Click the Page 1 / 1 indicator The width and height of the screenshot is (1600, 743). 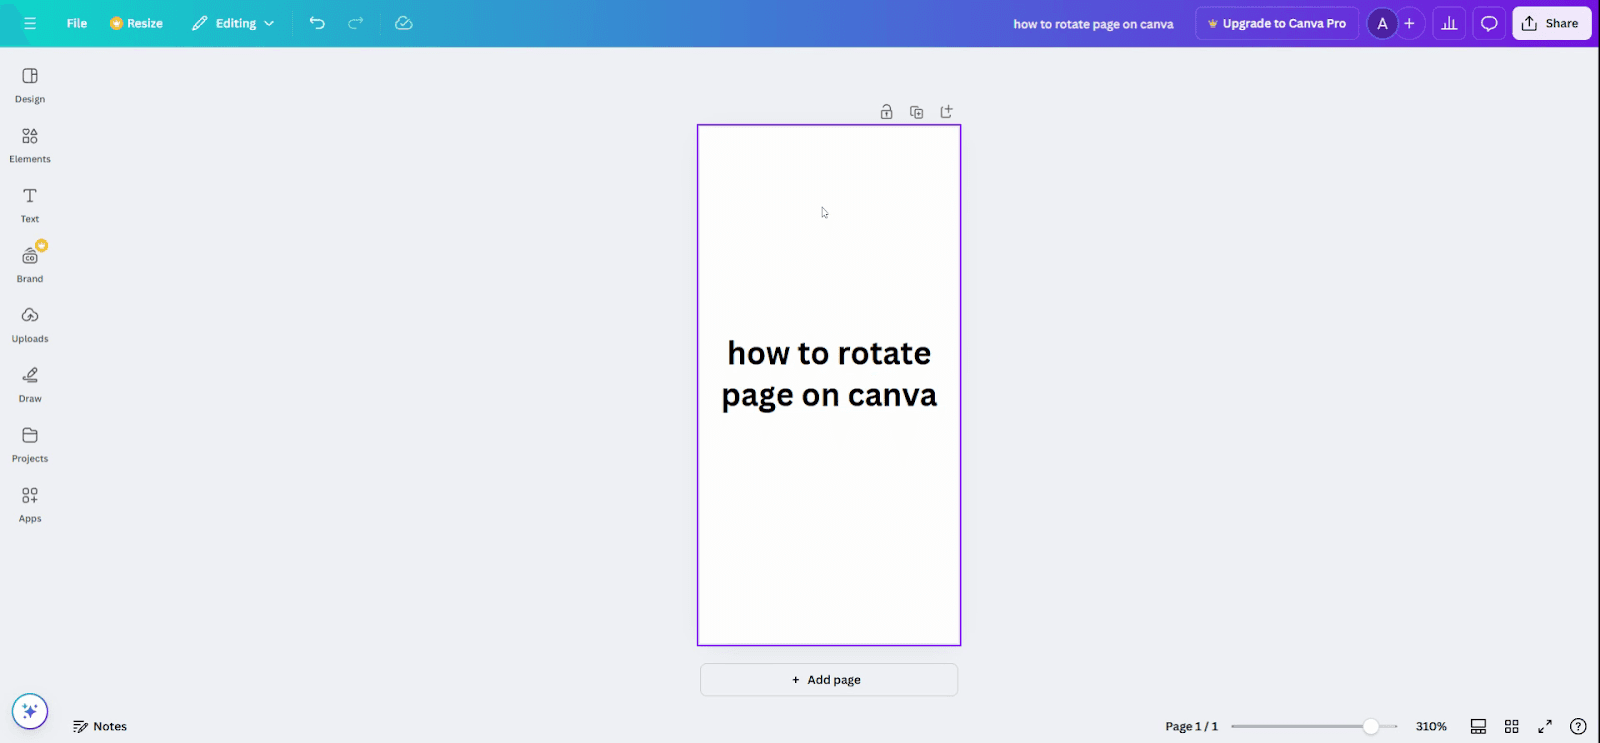(x=1191, y=727)
